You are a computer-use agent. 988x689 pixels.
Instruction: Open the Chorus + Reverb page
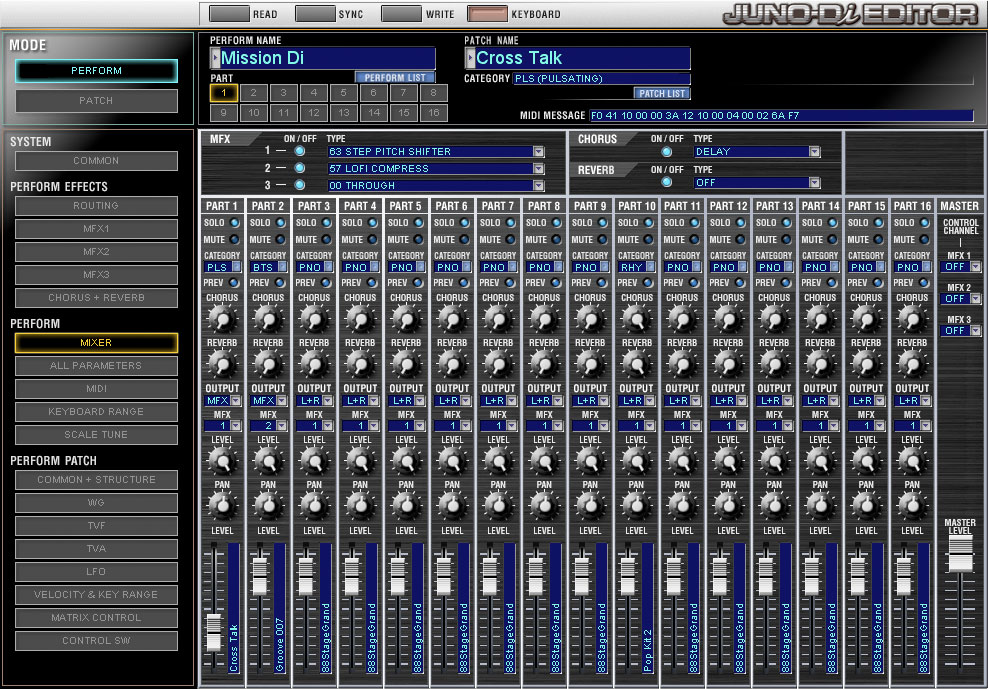(96, 298)
